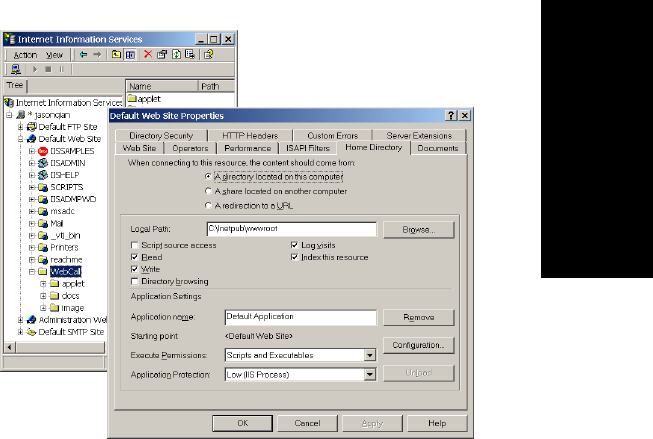653x439 pixels.
Task: Open the Action menu
Action: click(25, 55)
